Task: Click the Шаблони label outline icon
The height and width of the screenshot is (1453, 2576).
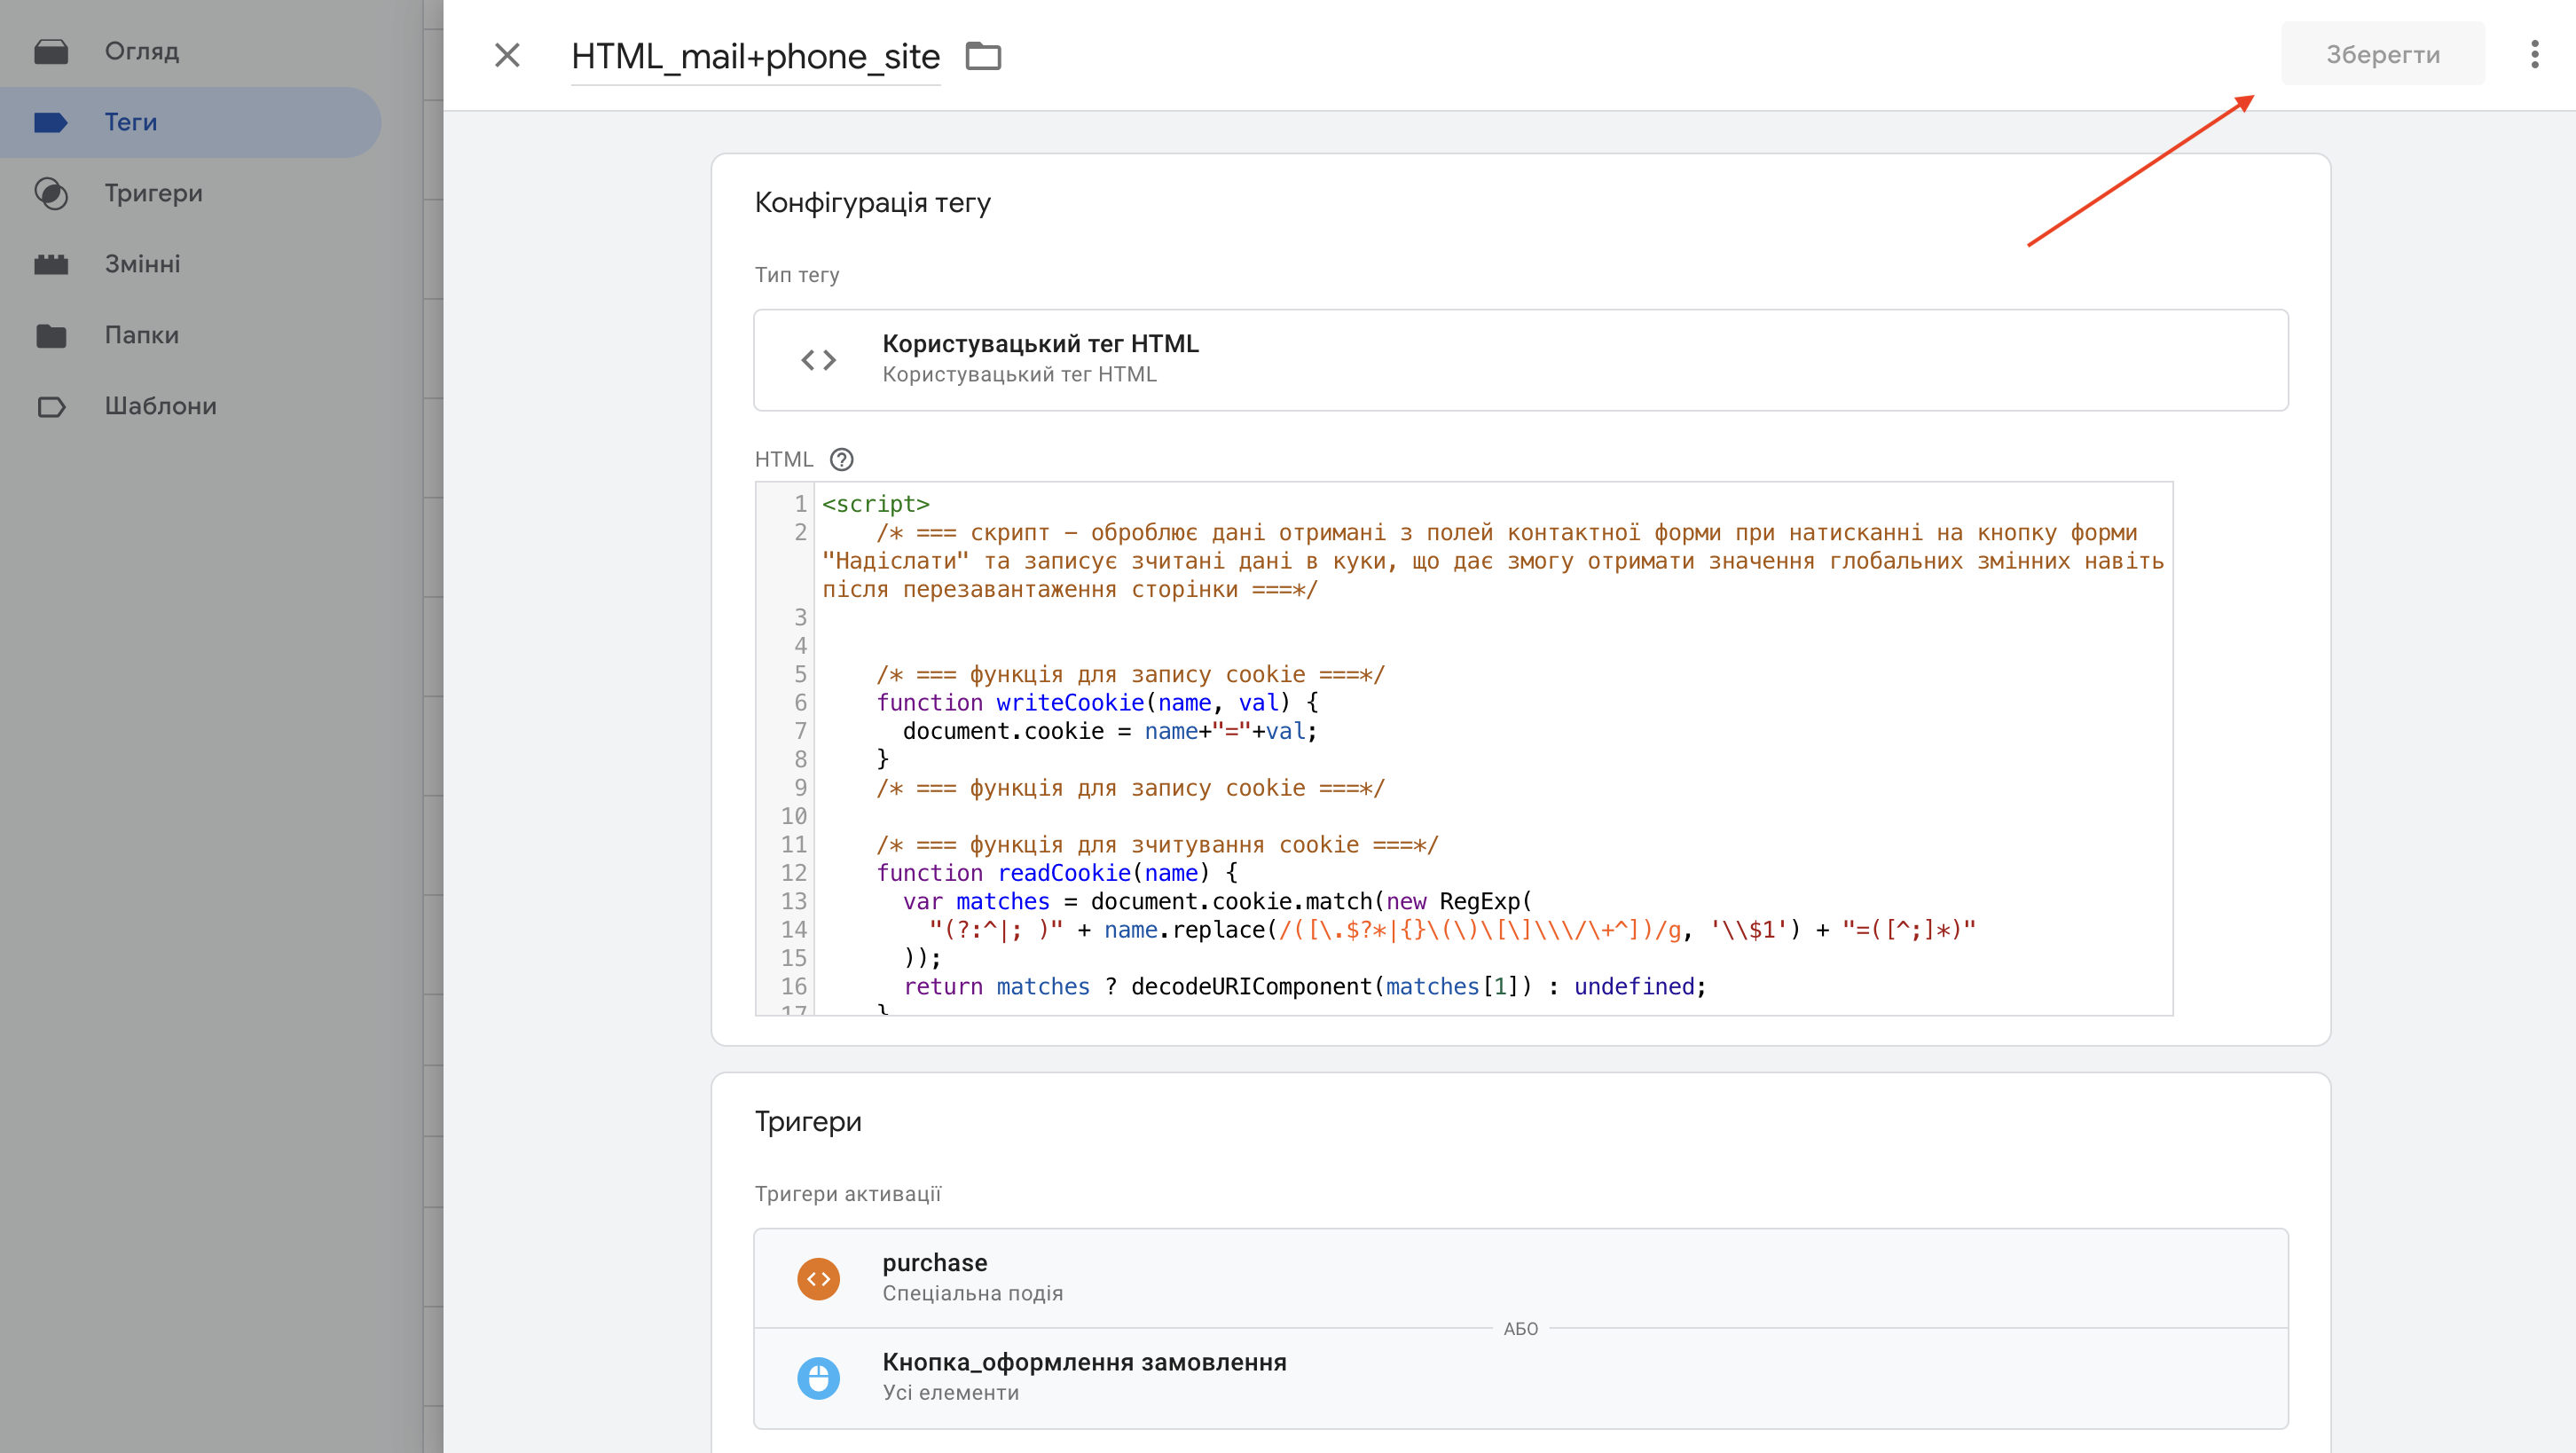Action: (51, 406)
